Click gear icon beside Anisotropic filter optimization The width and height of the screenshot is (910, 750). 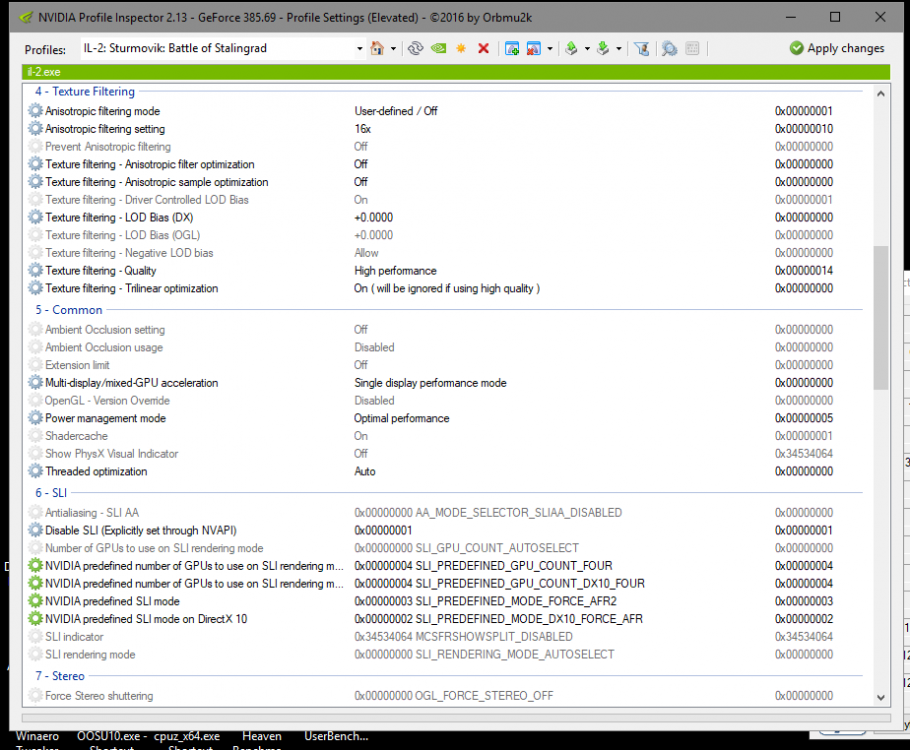35,164
